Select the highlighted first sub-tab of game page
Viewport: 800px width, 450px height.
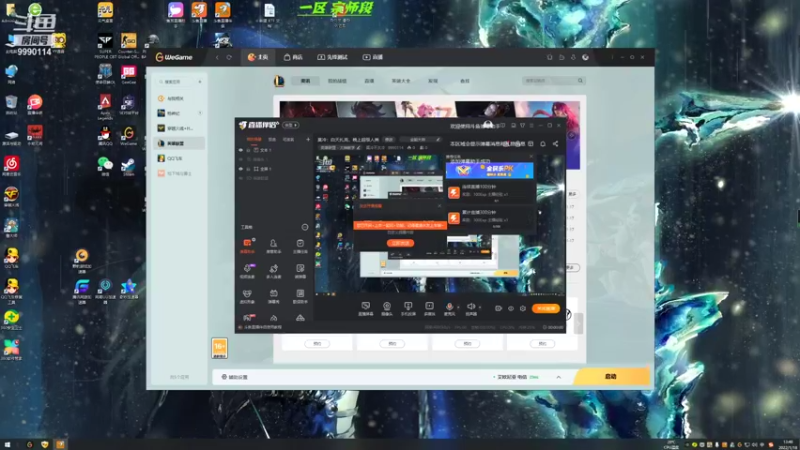click(x=305, y=81)
